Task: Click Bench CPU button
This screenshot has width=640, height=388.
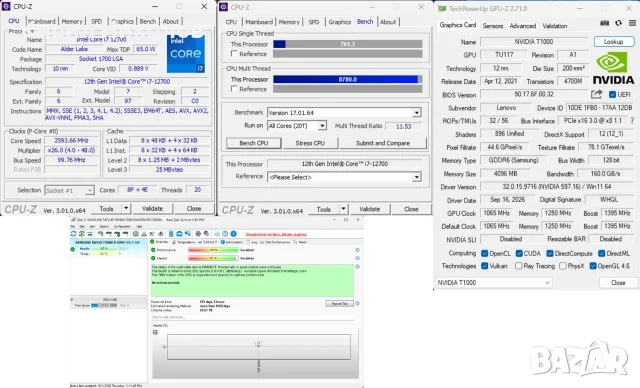Action: tap(253, 143)
